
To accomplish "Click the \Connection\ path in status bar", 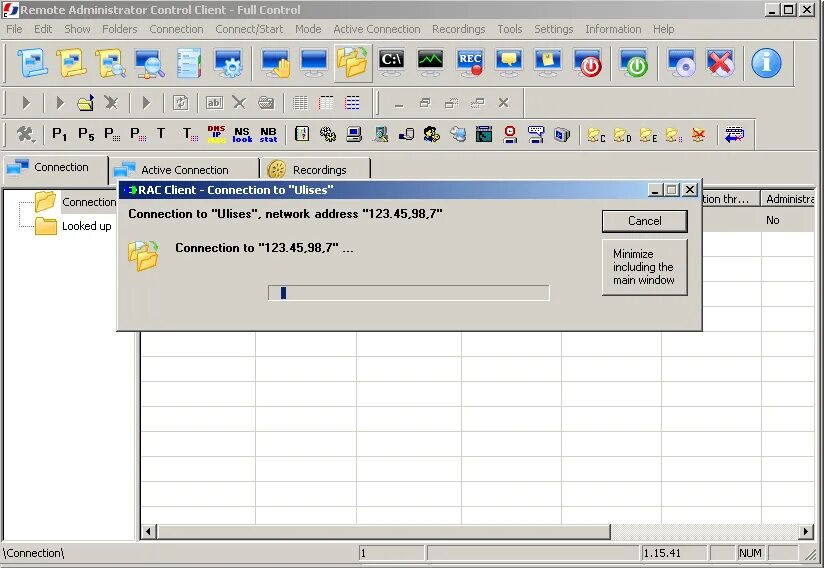I will [x=34, y=553].
